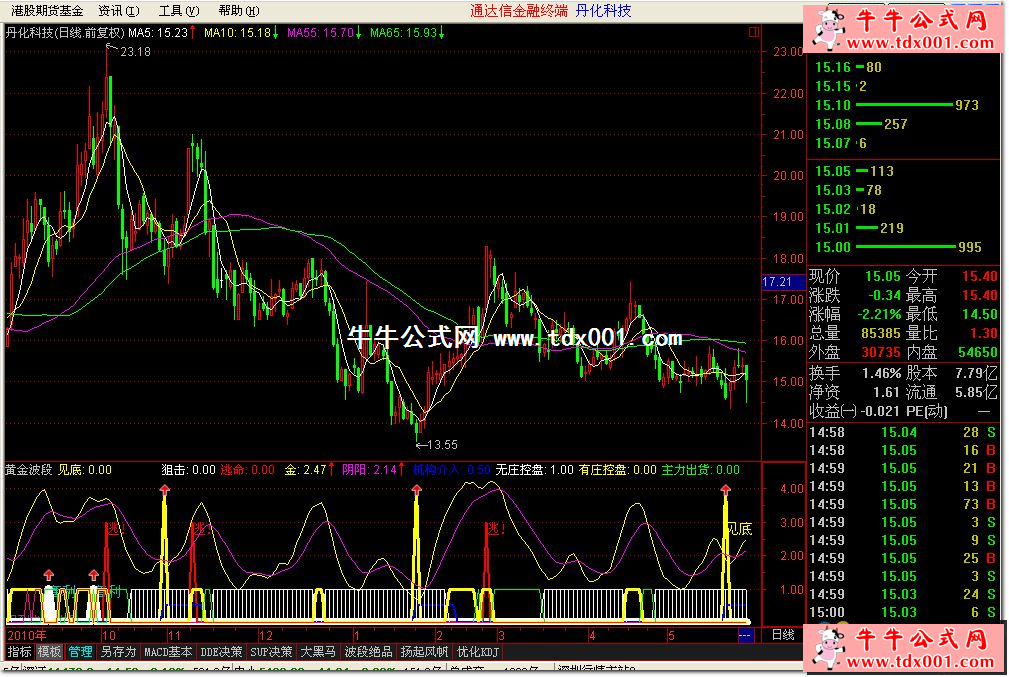Click the 总量 85385 value

click(x=881, y=333)
